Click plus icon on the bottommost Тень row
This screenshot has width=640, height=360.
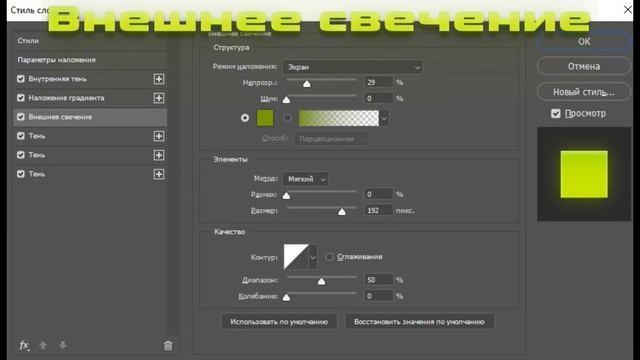click(159, 174)
